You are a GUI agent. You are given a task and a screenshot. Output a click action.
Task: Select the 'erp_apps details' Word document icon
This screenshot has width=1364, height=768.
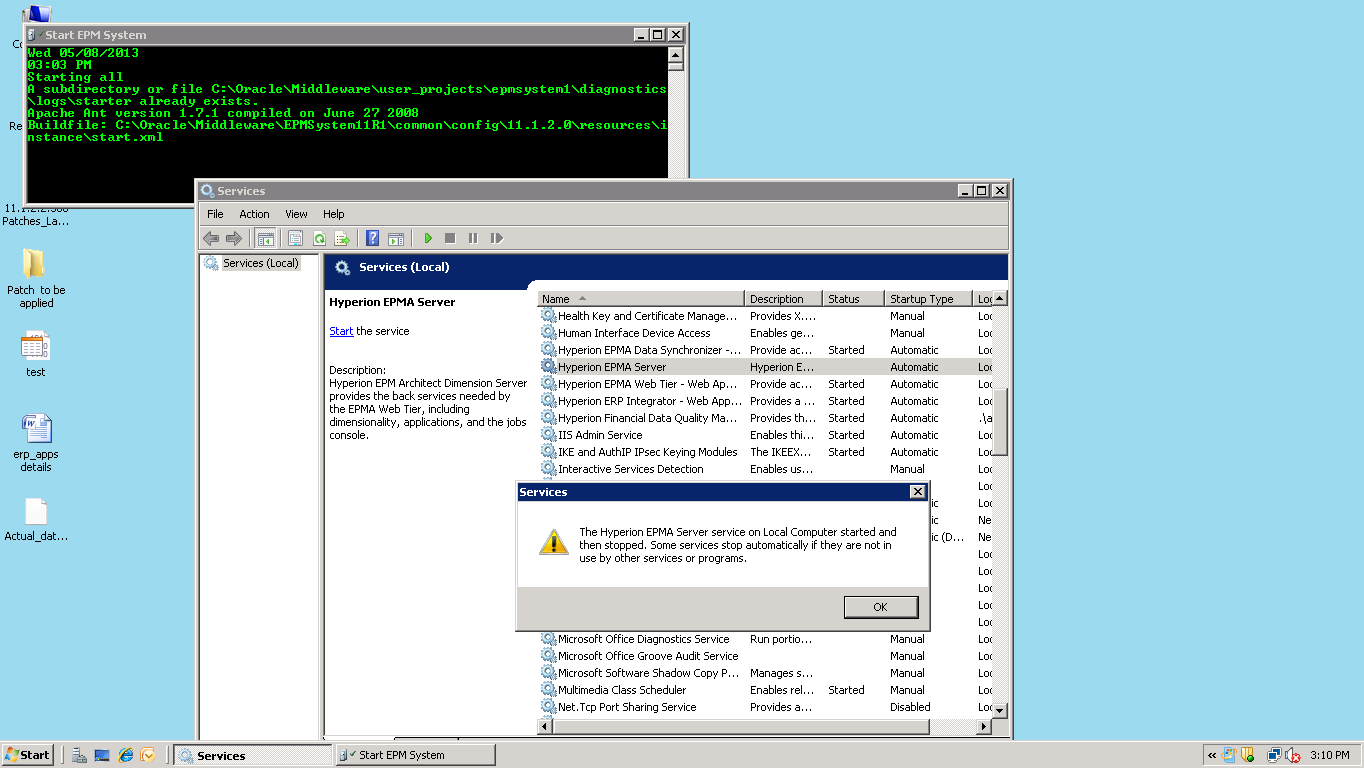pyautogui.click(x=36, y=442)
